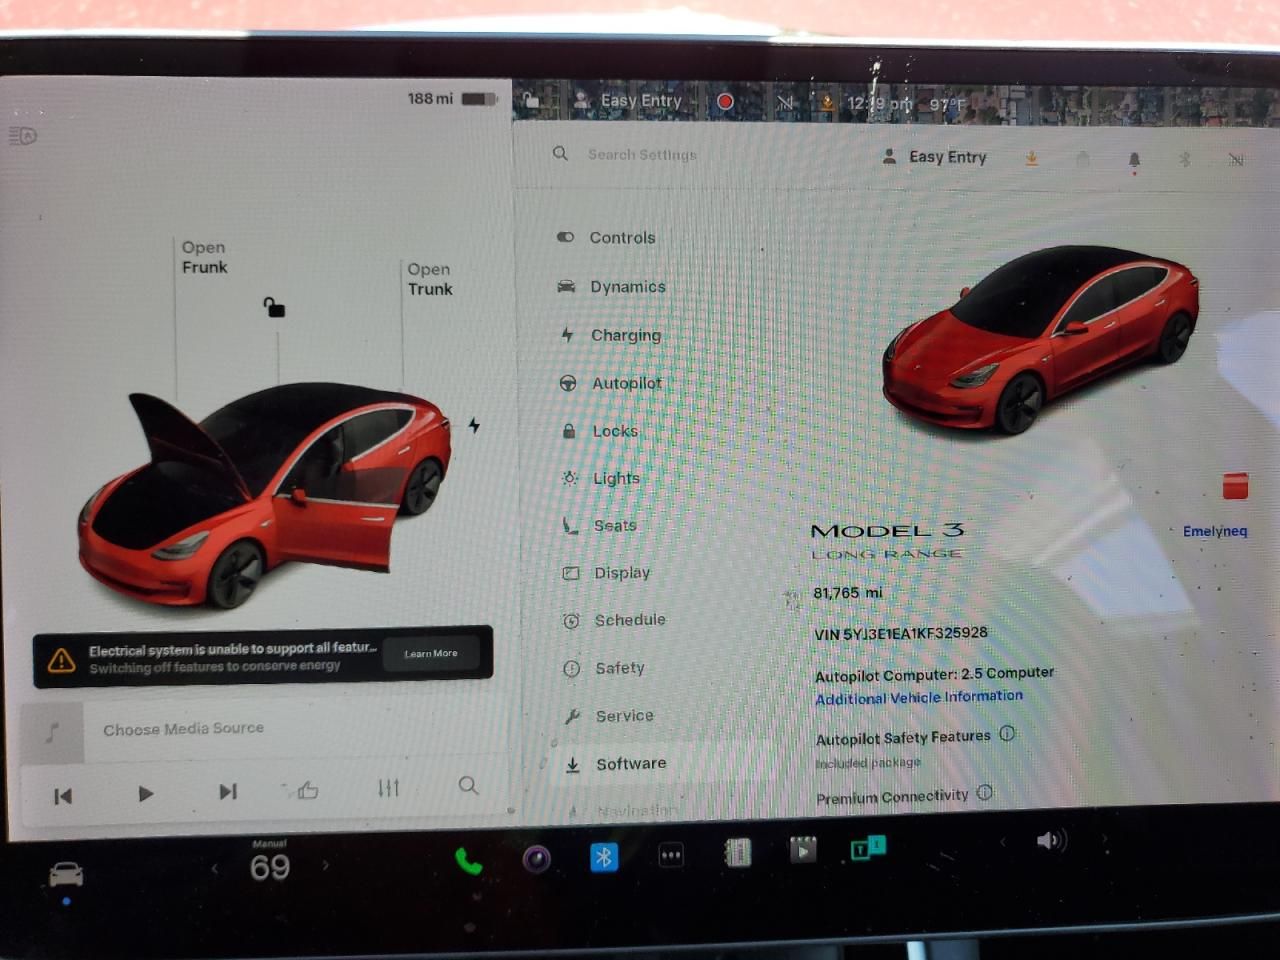
Task: Open the Additional Vehicle Information link
Action: [x=918, y=697]
